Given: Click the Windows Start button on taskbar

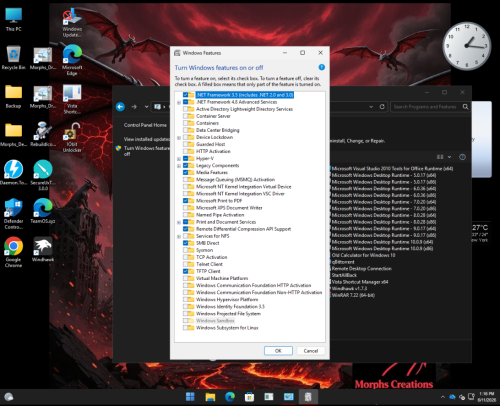Looking at the screenshot, I should tap(190, 397).
